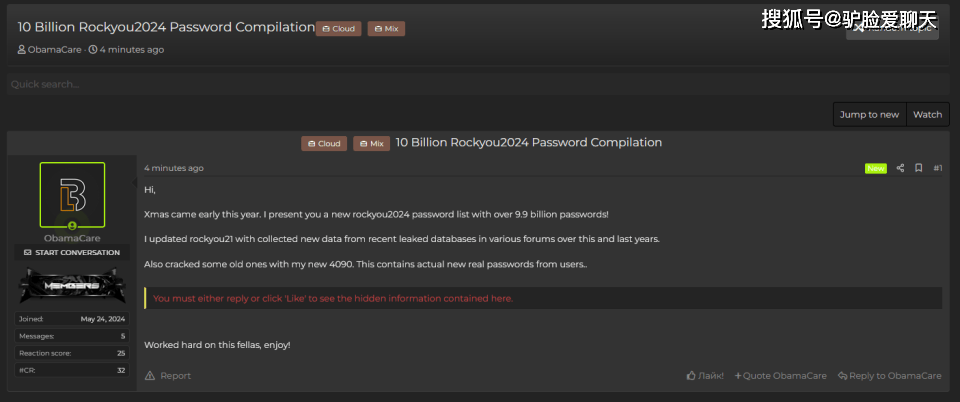Click the Reaction score row
This screenshot has width=960, height=402.
(x=72, y=353)
